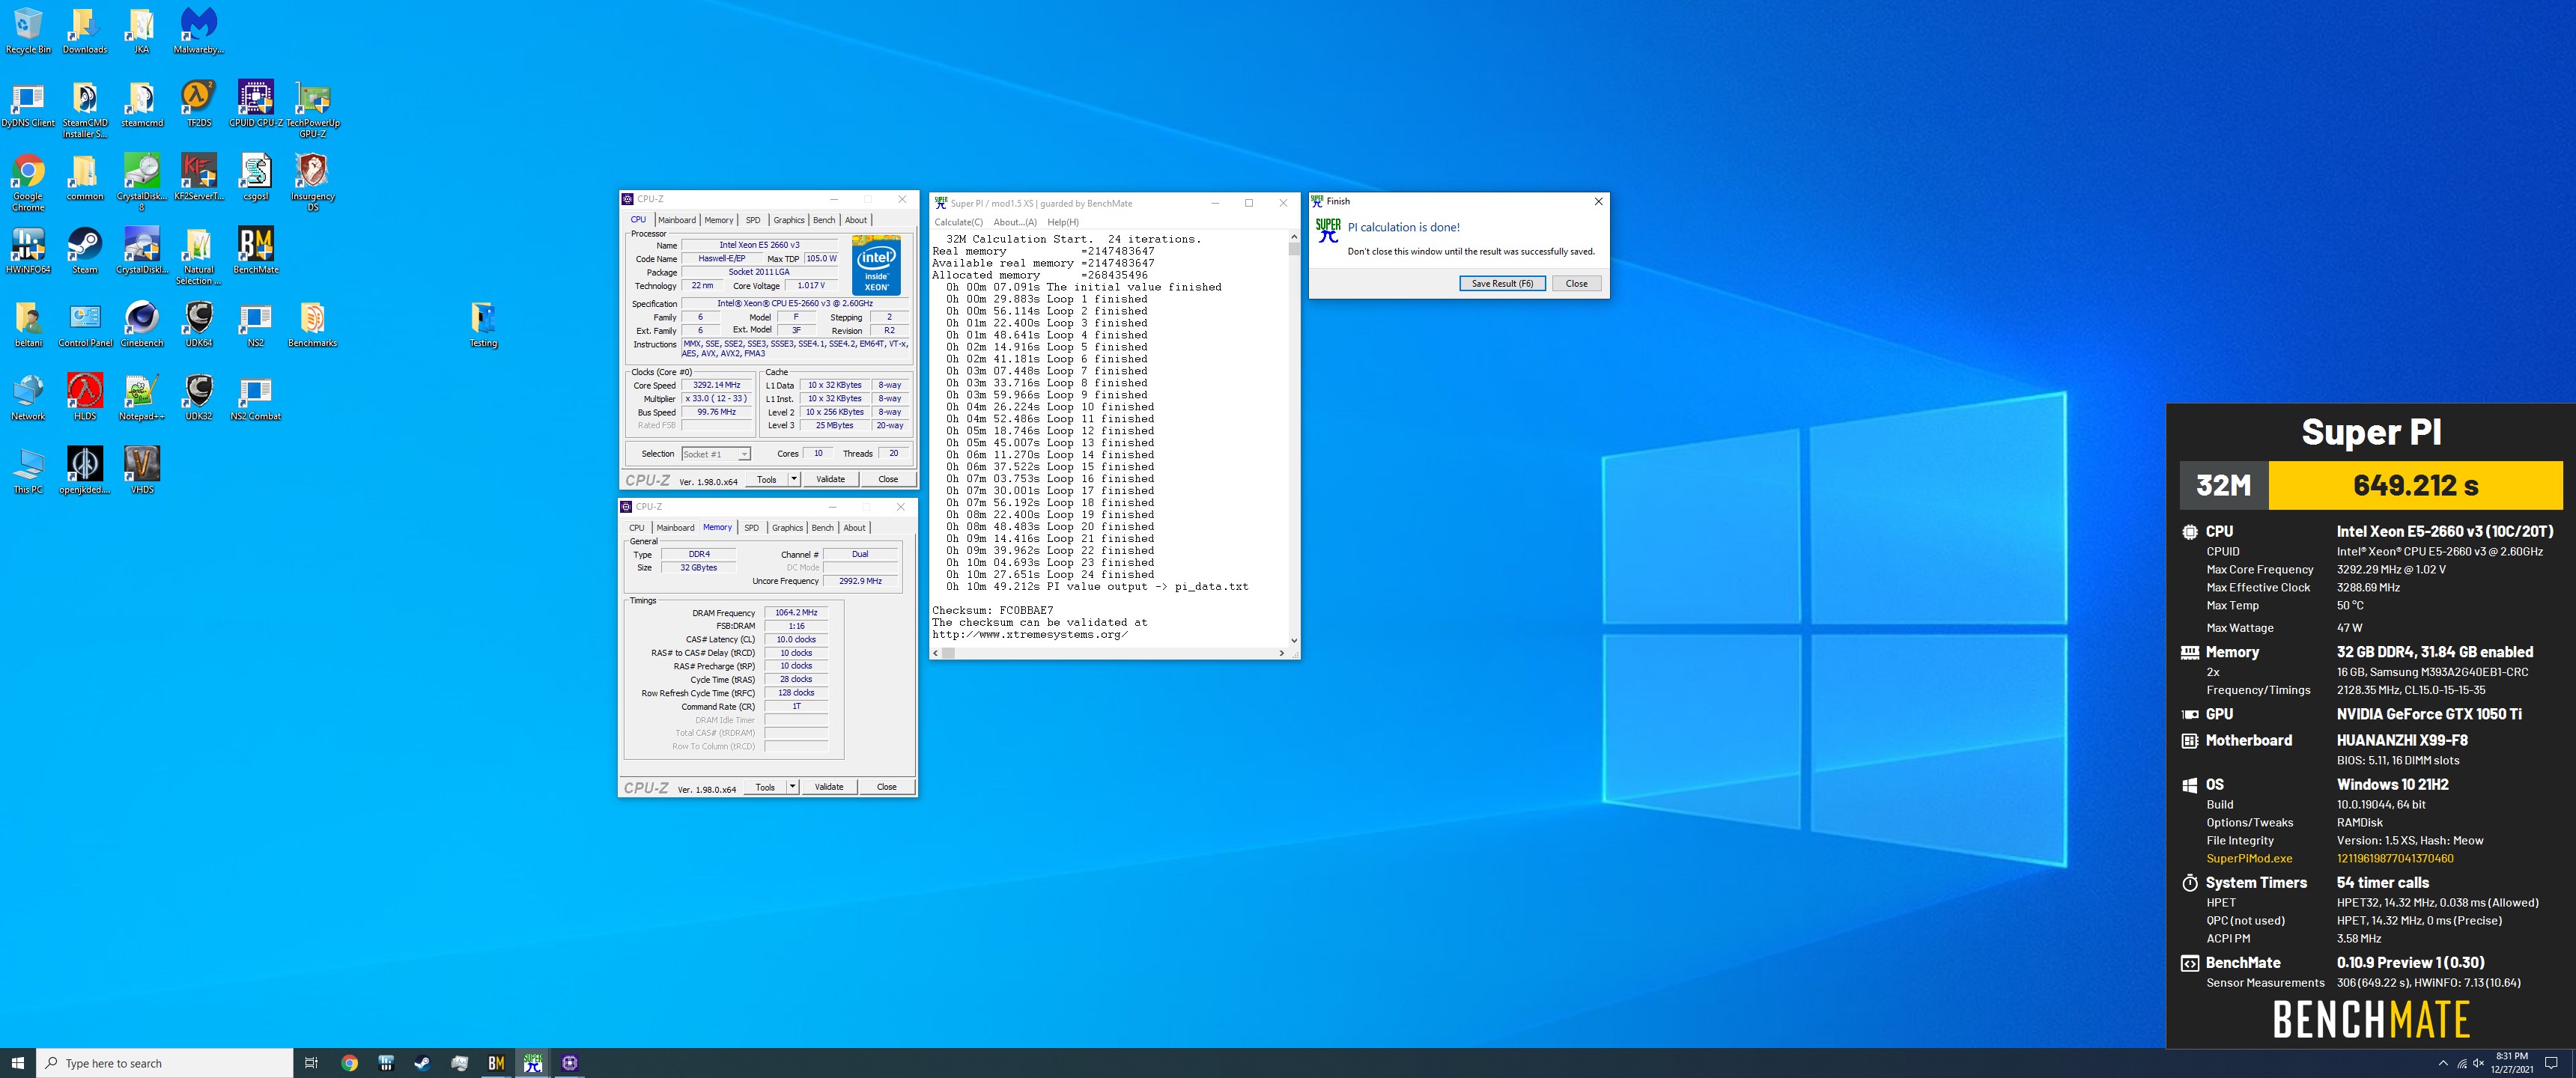Switch to About tab in CPU-Z memory window
The image size is (2576, 1078).
coord(855,528)
